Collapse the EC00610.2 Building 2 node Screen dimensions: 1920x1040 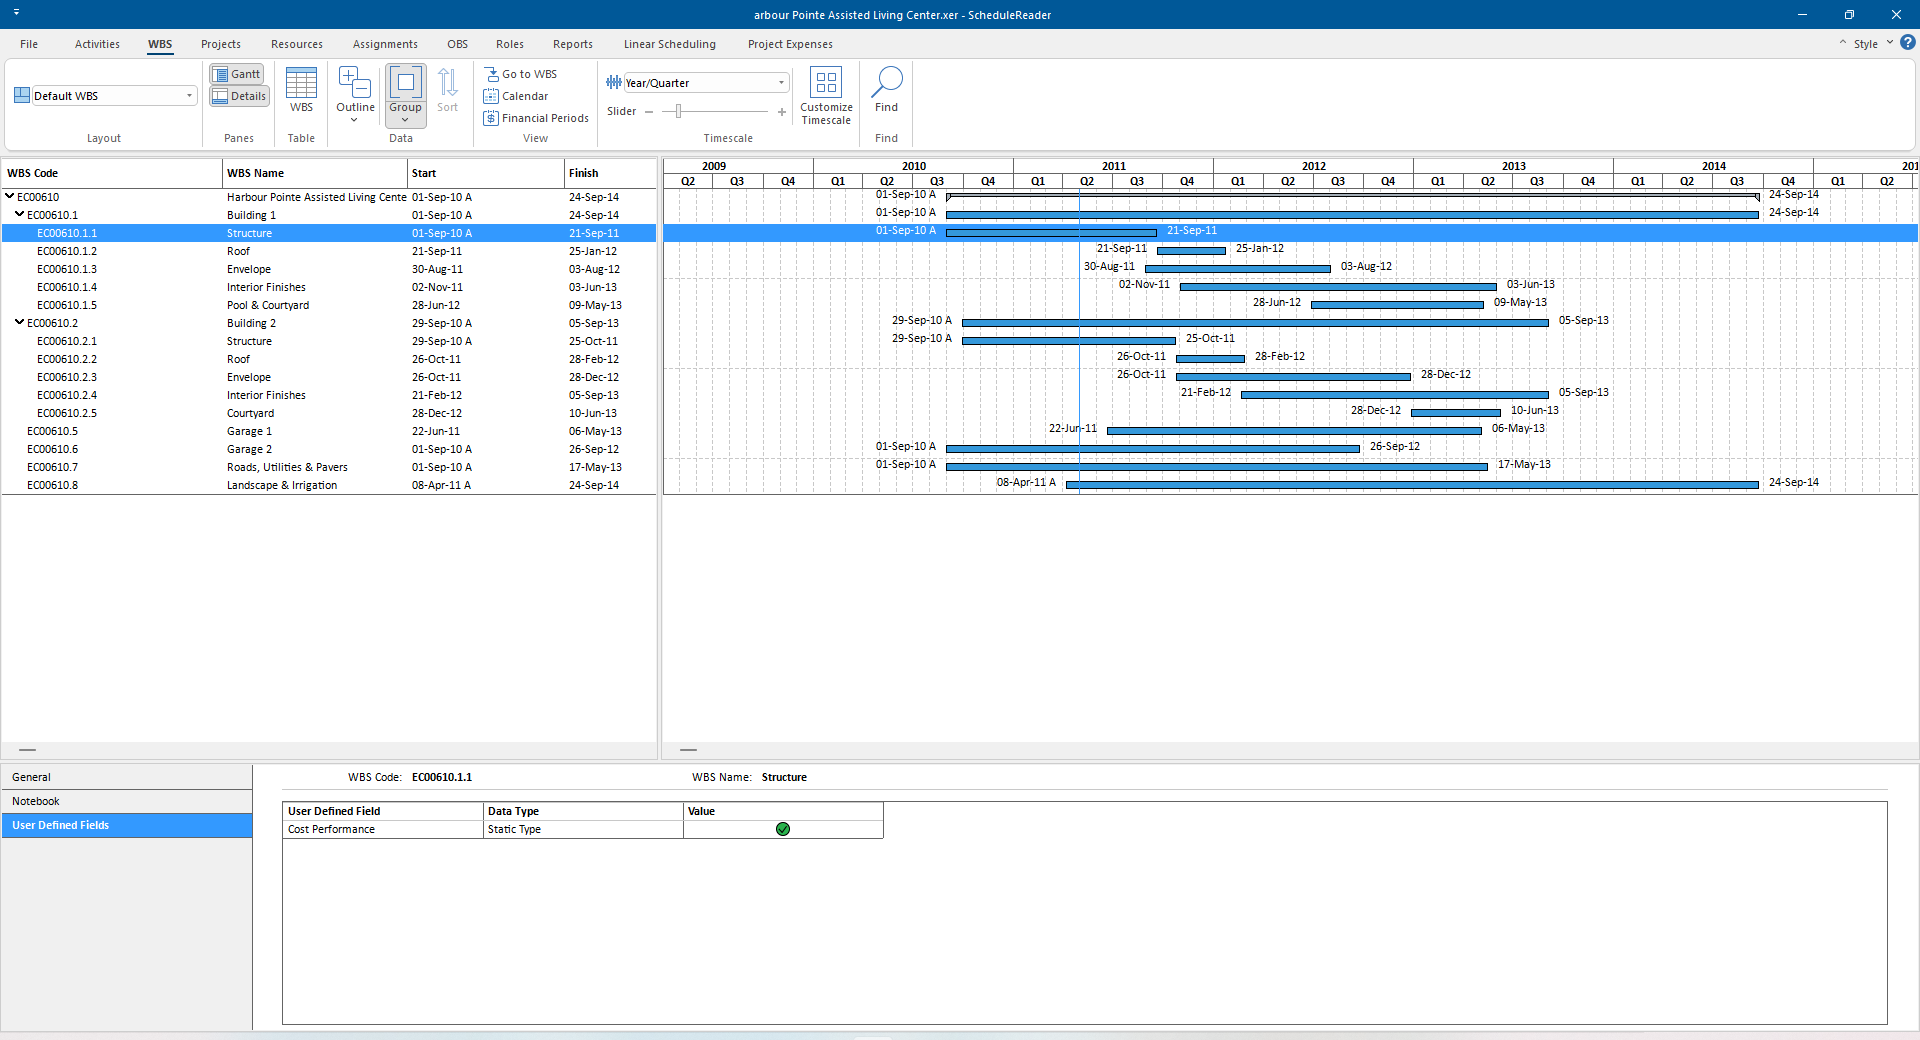[x=19, y=323]
